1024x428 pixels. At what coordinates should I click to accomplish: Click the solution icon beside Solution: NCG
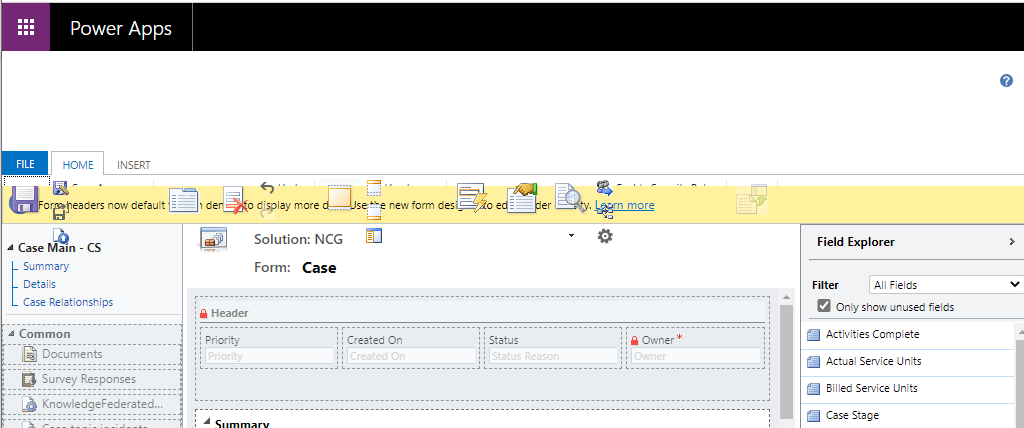[x=212, y=239]
